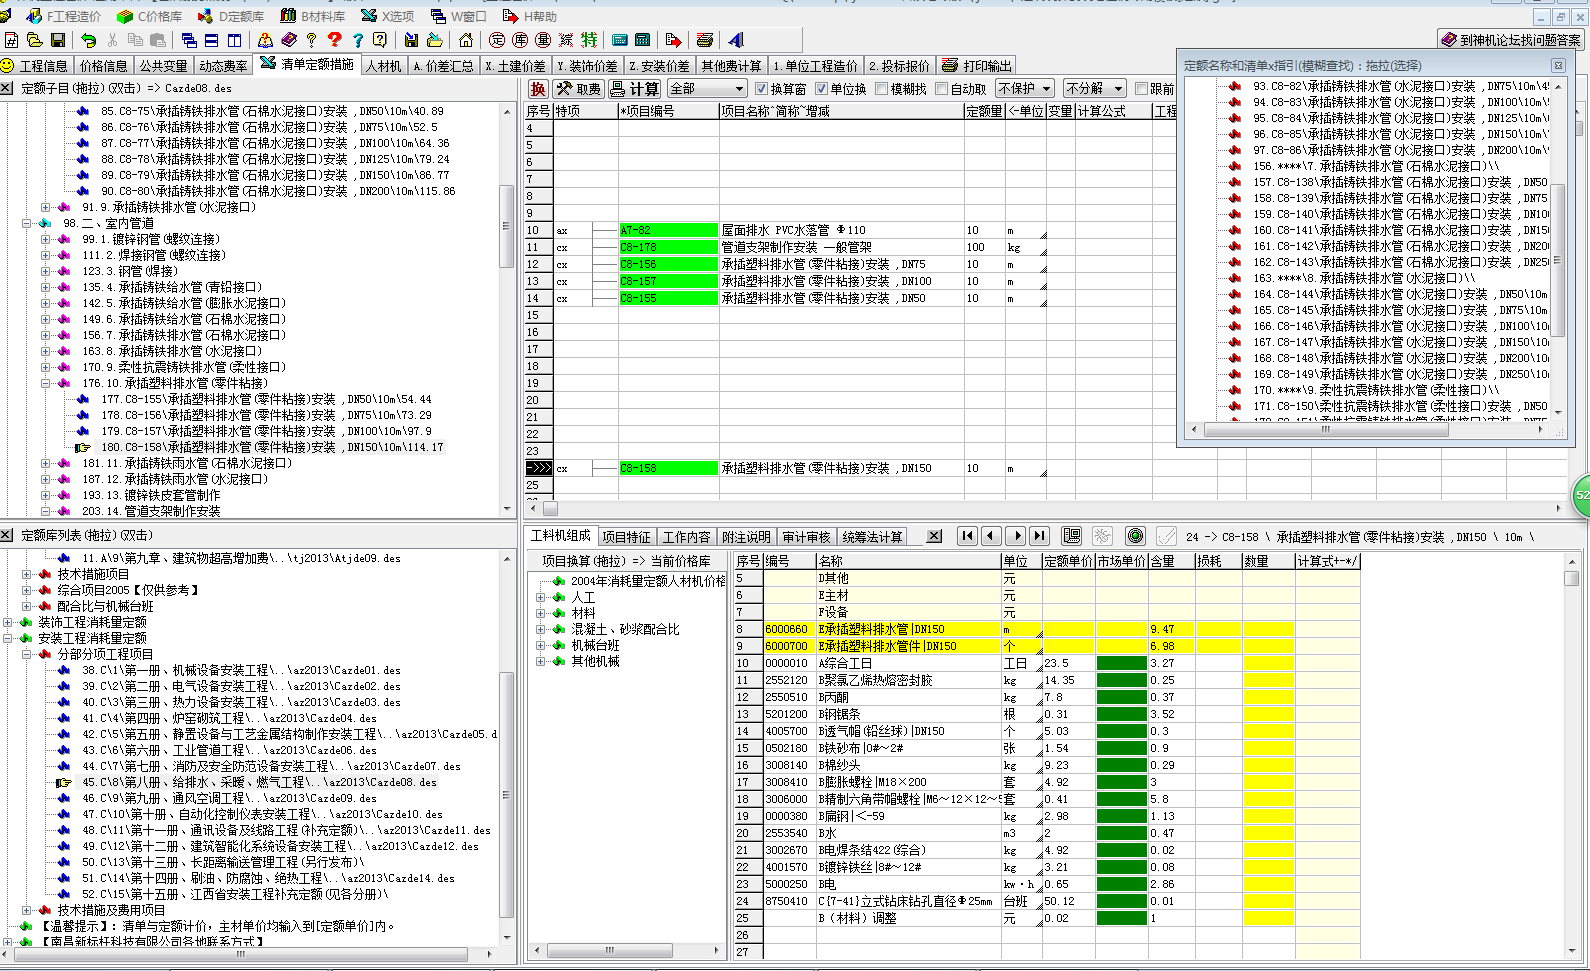Go to first record navigation icon
The image size is (1590, 971).
[x=967, y=536]
